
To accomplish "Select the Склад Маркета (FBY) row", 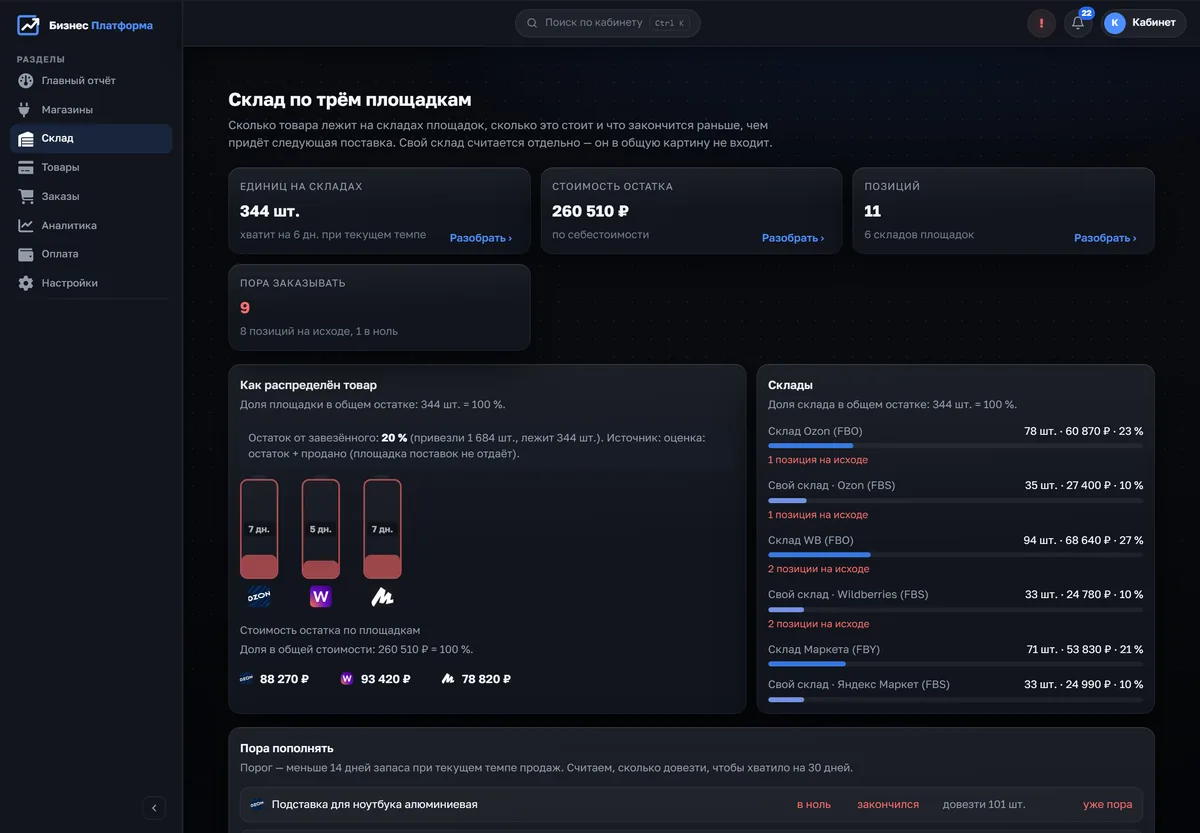I will (x=955, y=654).
